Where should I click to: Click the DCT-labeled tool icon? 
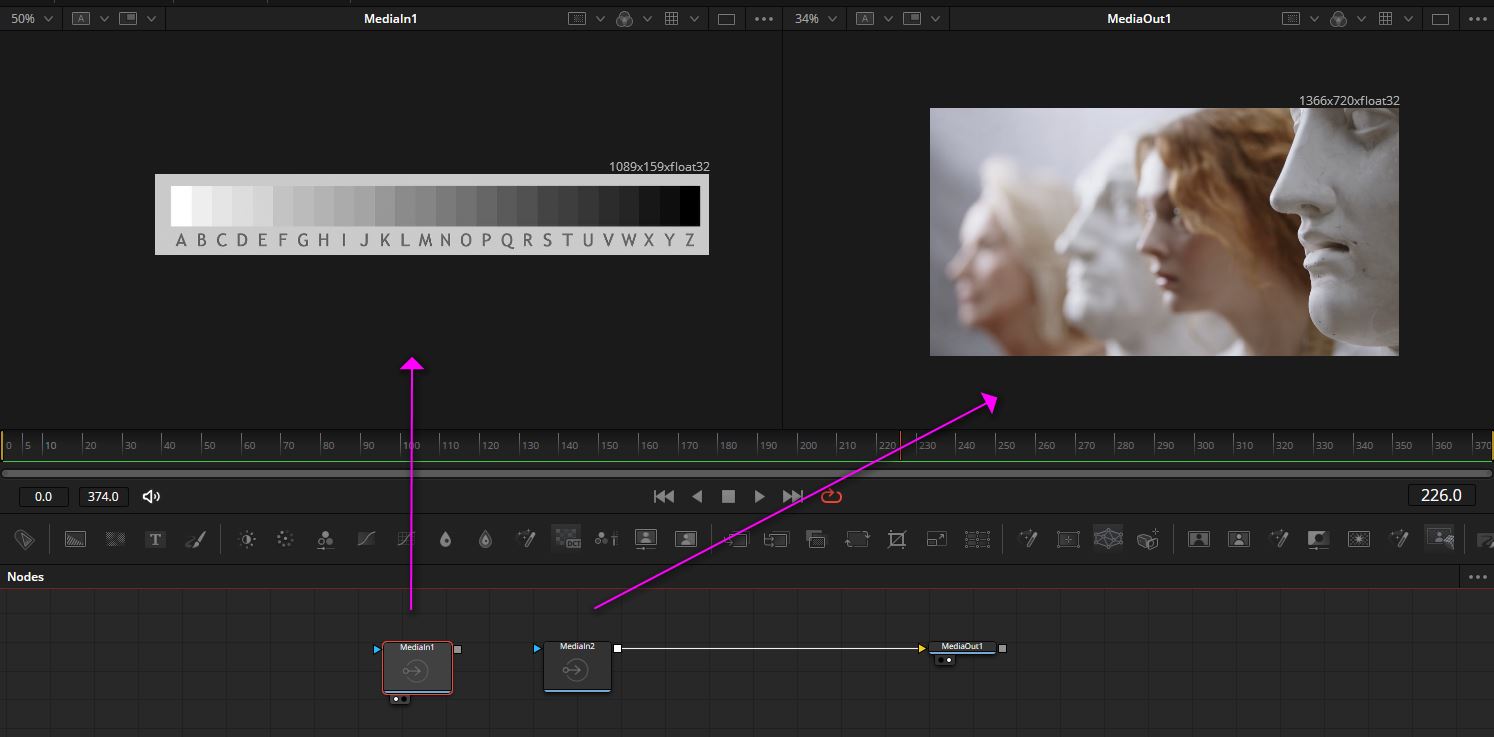point(566,539)
